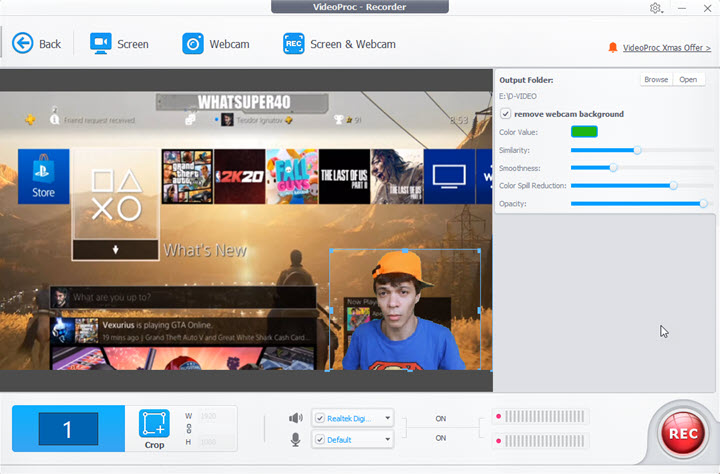
Task: Click the TV & Video monitor tile
Action: pyautogui.click(x=449, y=176)
